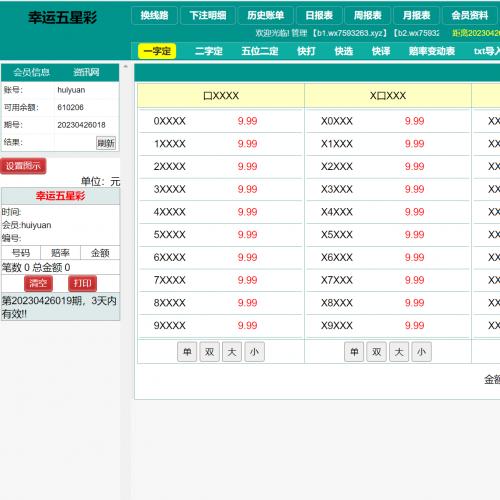
Task: Open the 快打 tab
Action: click(x=306, y=51)
